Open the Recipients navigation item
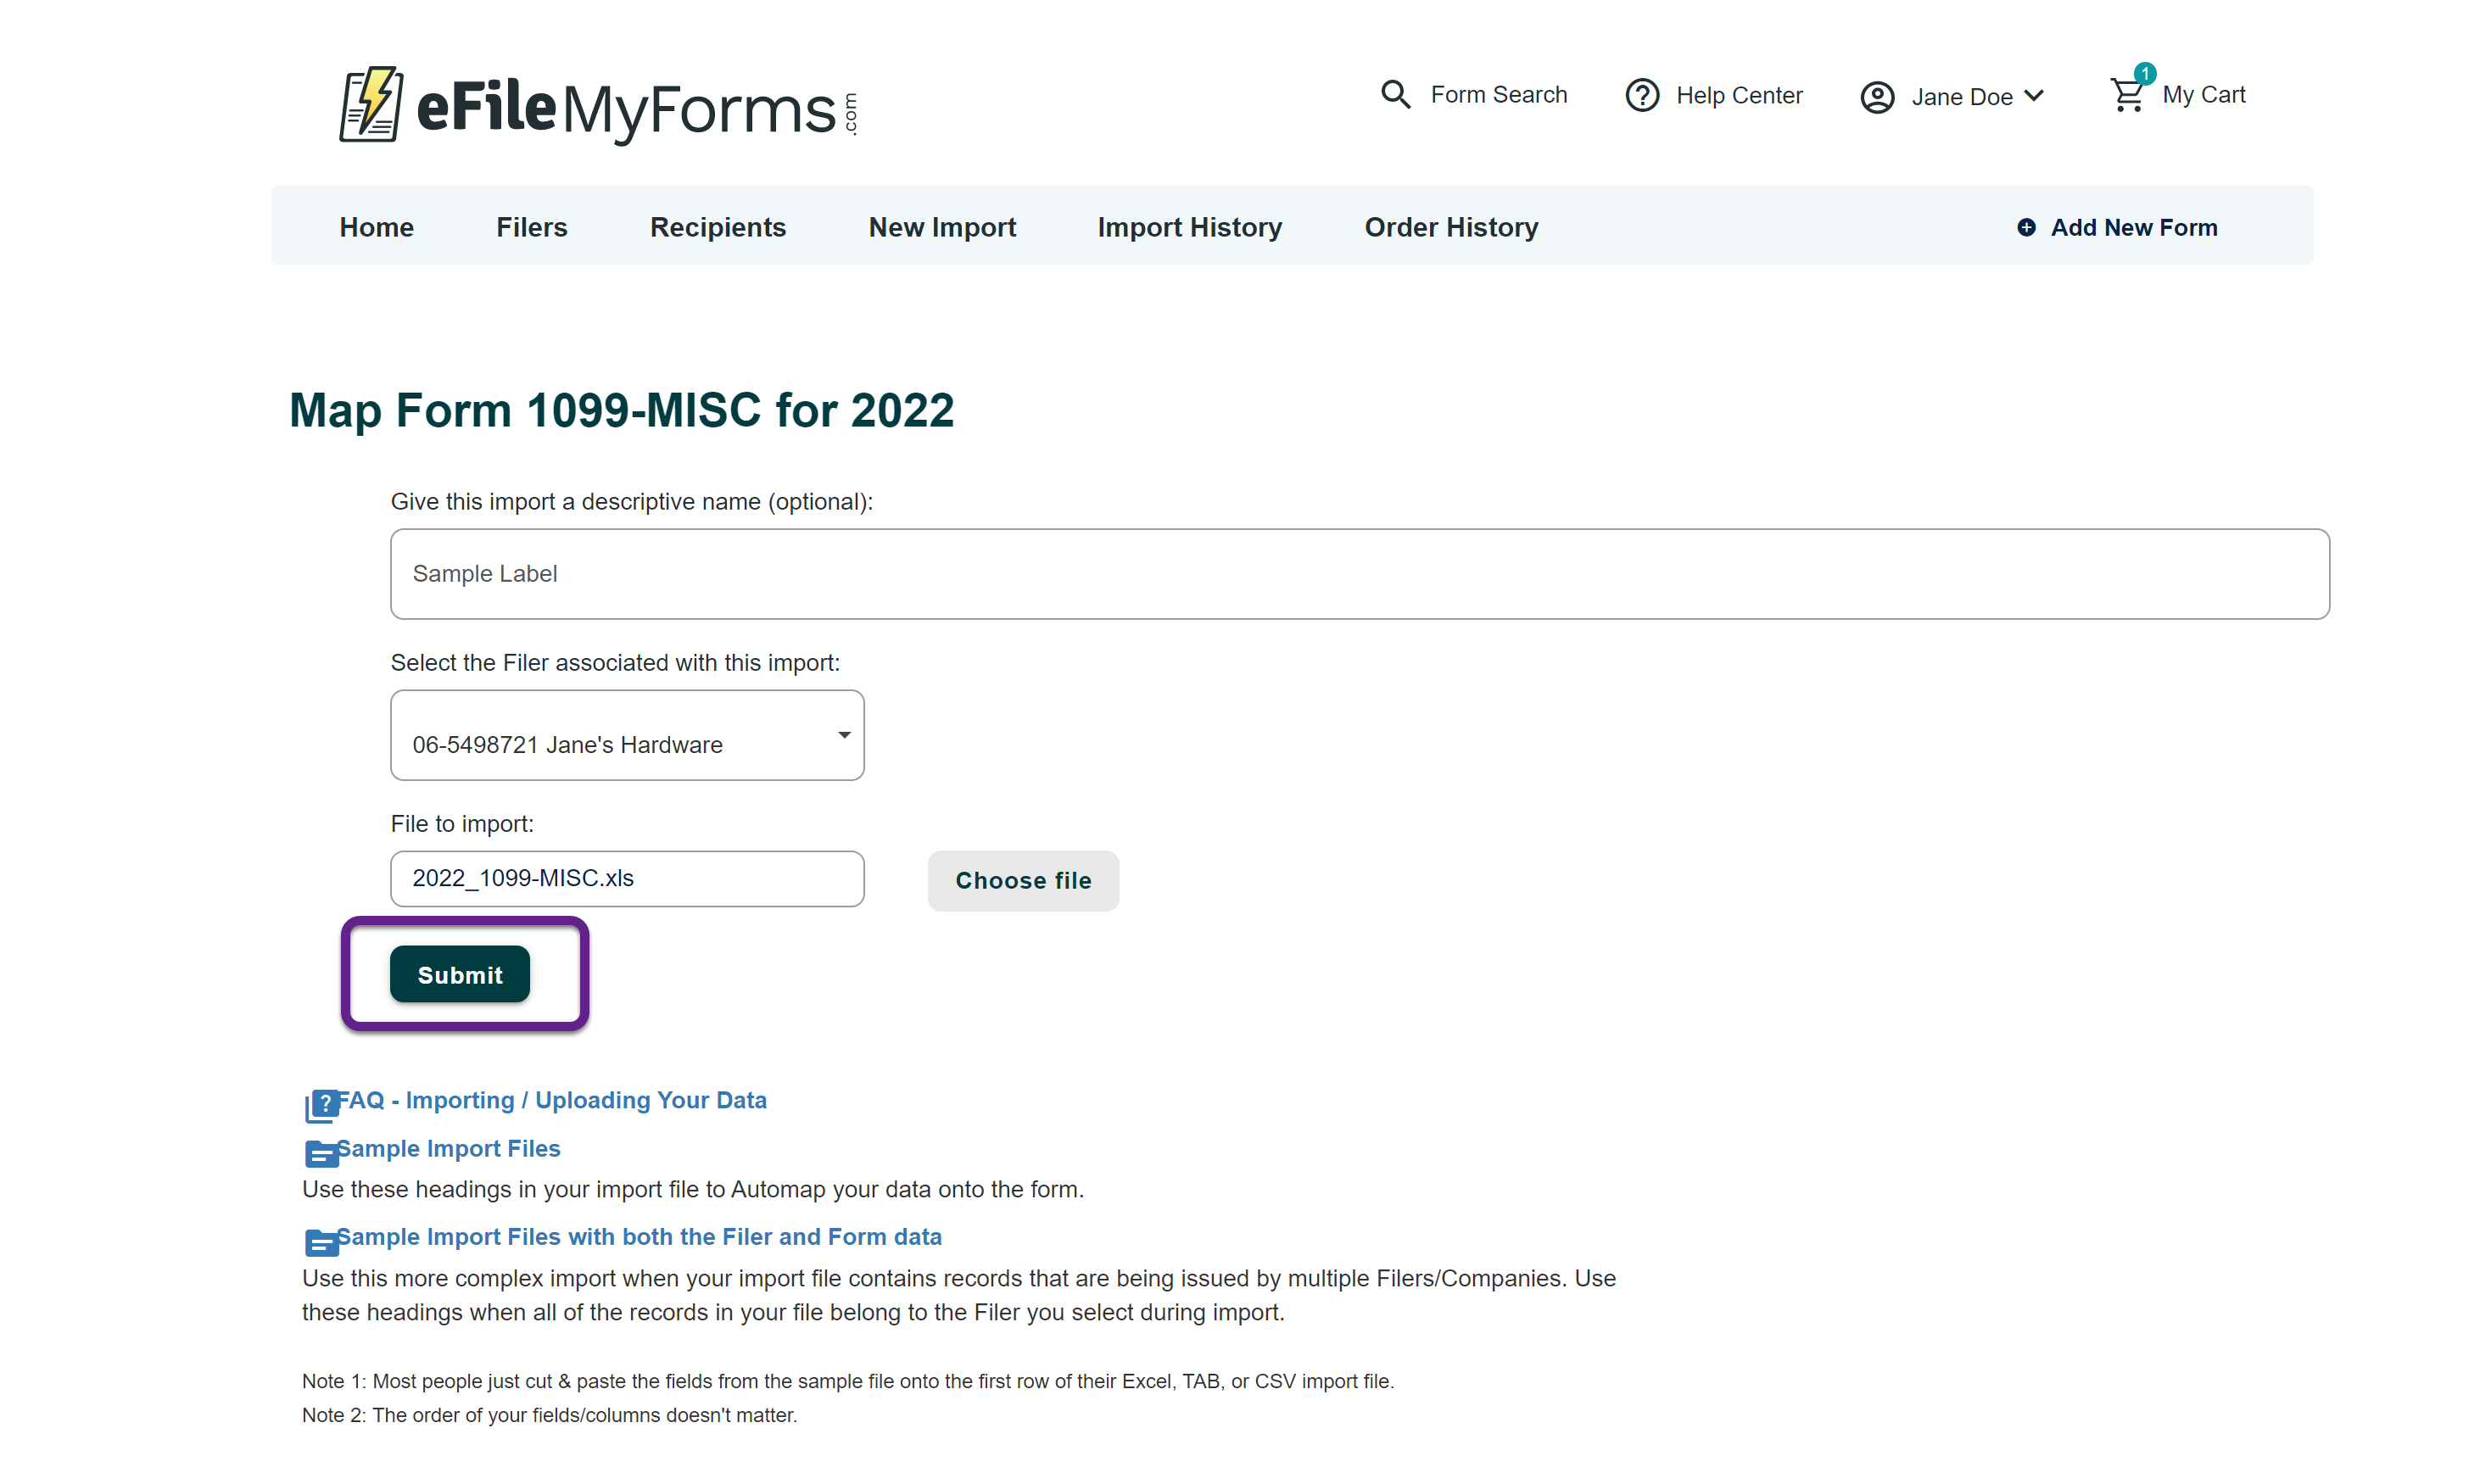 [x=717, y=228]
